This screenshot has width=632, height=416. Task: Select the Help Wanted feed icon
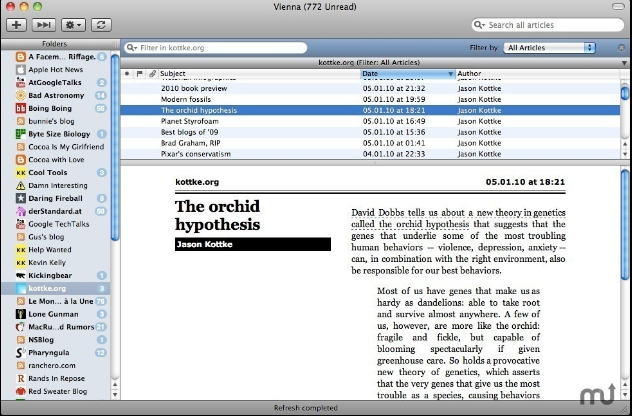21,250
